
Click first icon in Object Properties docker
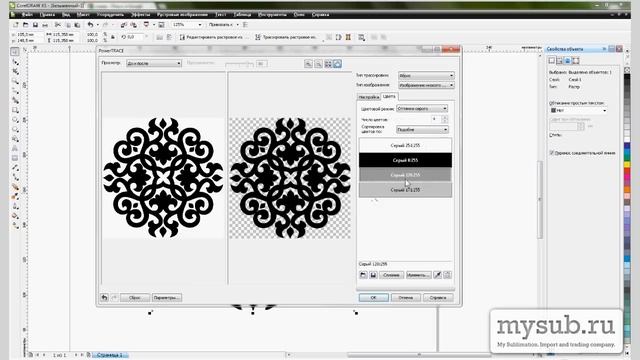pos(552,60)
